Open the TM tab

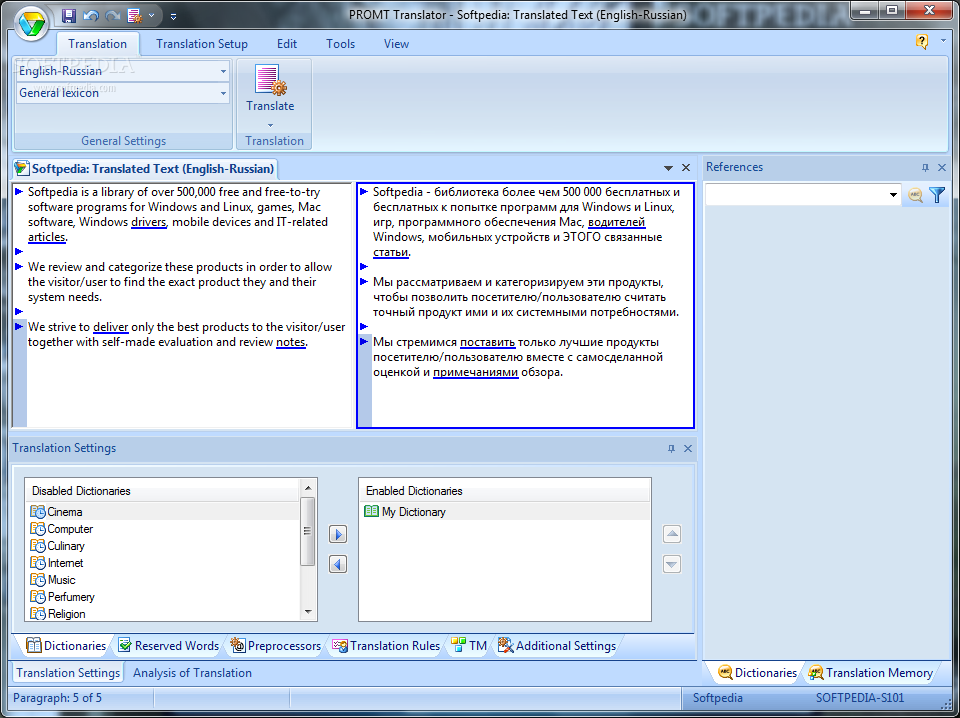point(469,646)
